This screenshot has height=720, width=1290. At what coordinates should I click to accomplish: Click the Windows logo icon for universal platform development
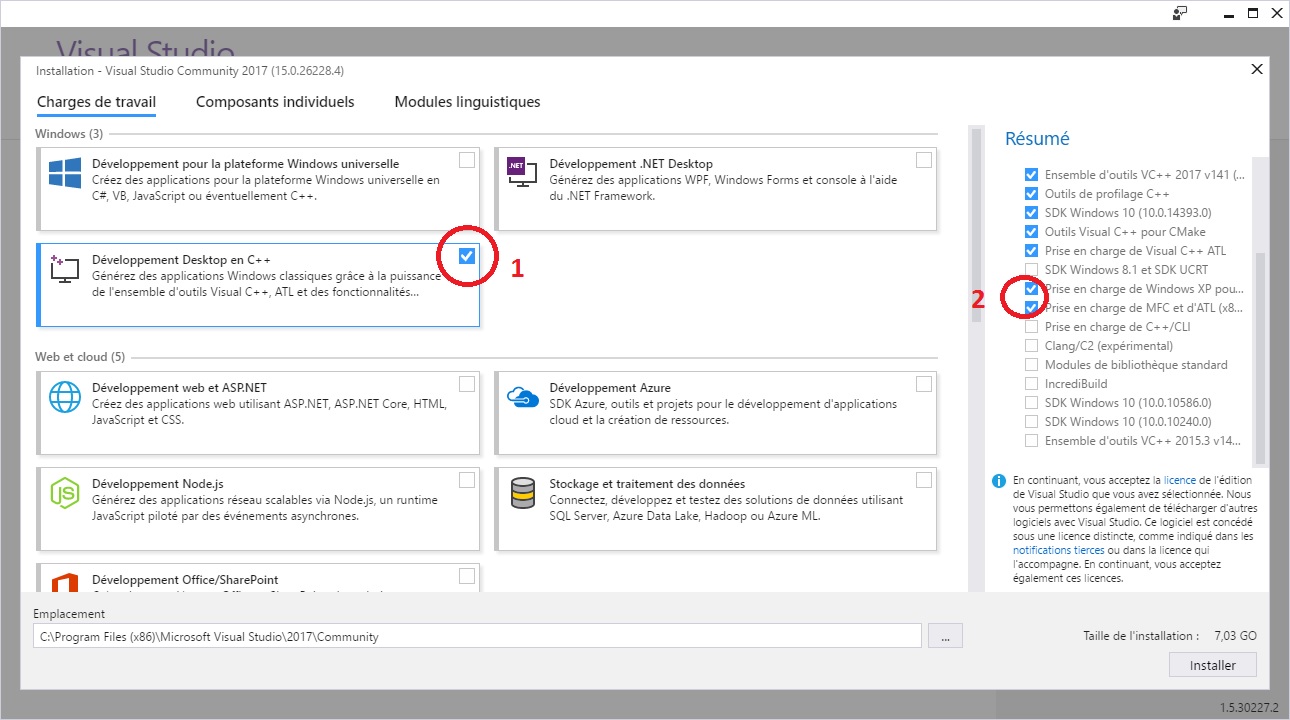tap(65, 172)
